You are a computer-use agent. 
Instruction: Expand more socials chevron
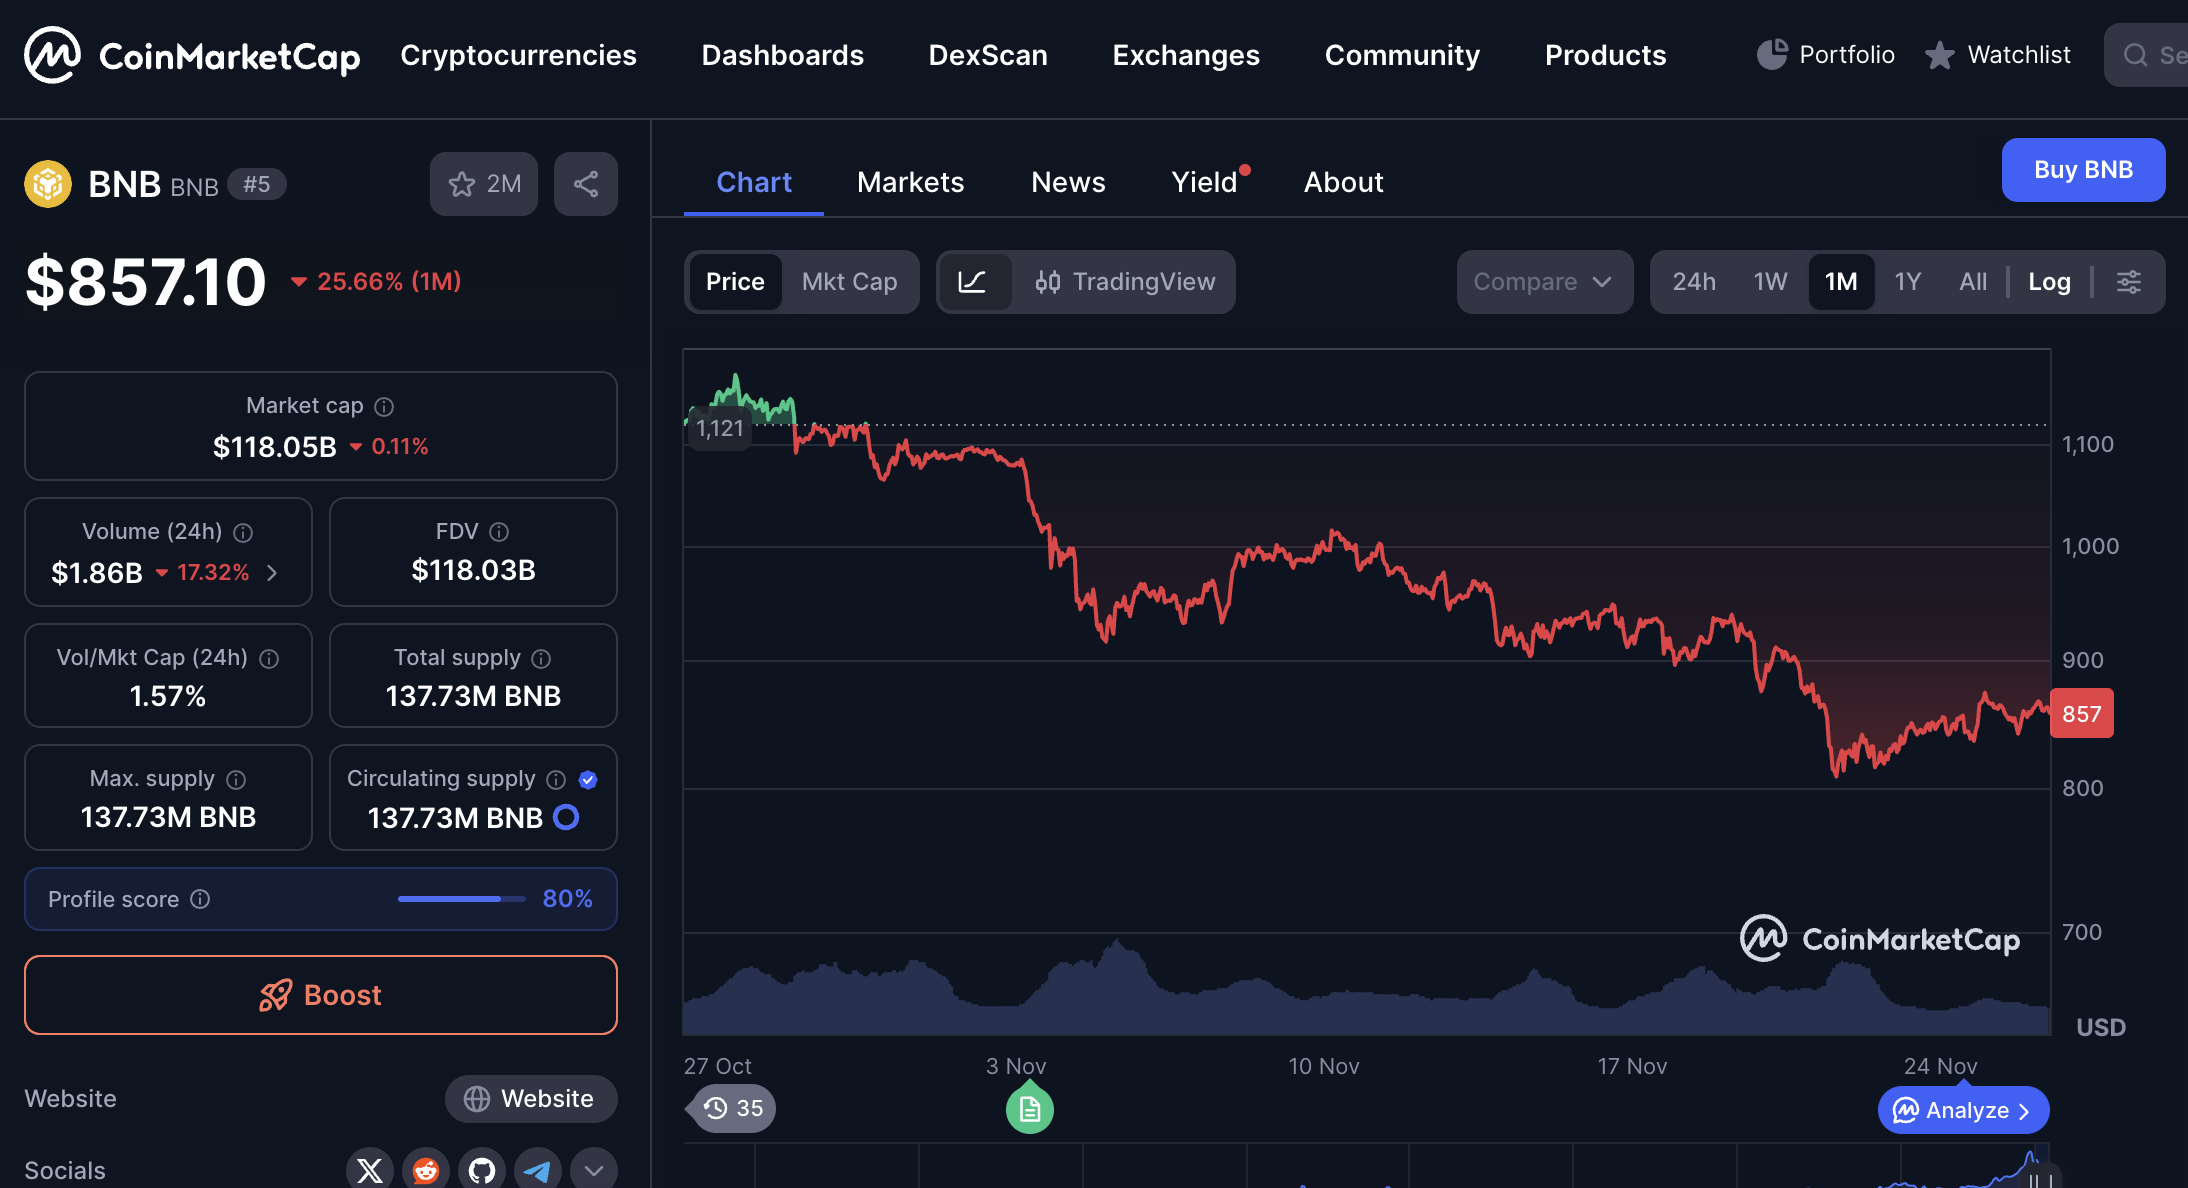click(594, 1169)
